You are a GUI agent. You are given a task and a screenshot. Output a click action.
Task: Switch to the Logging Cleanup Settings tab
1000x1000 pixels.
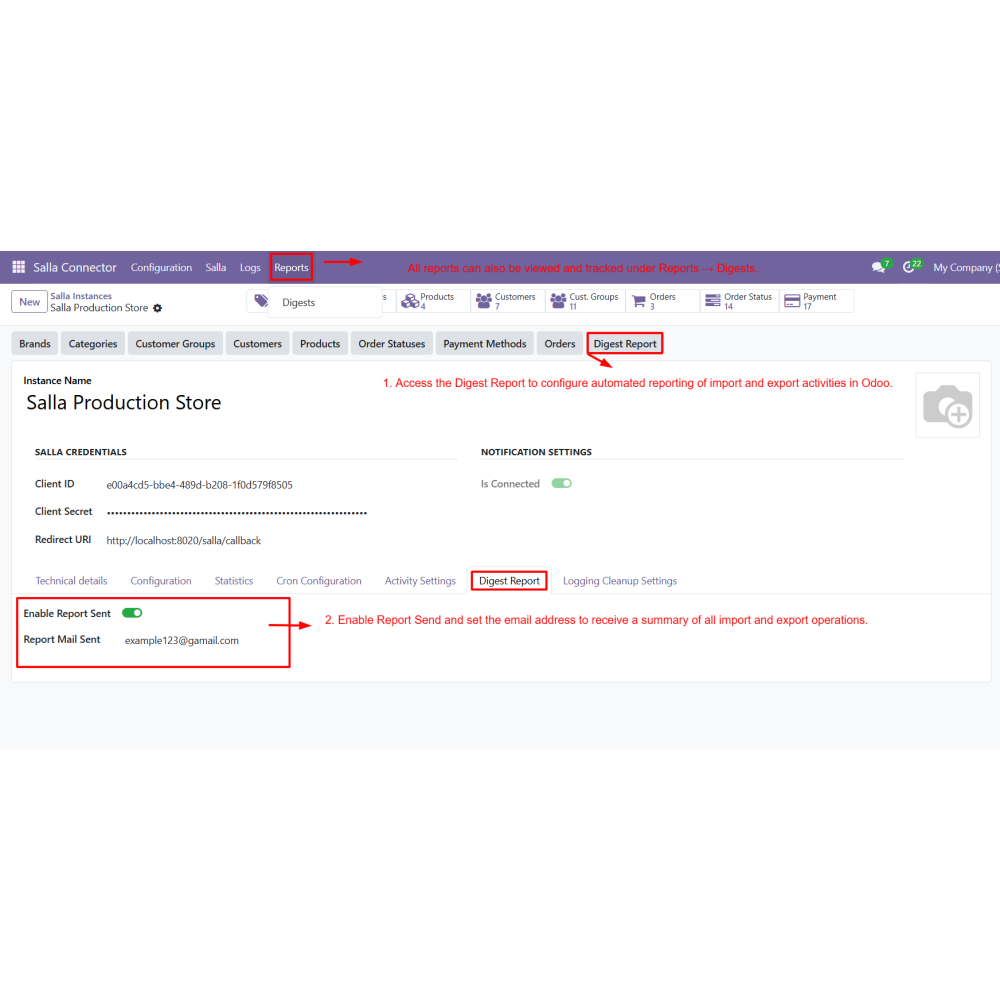point(620,581)
